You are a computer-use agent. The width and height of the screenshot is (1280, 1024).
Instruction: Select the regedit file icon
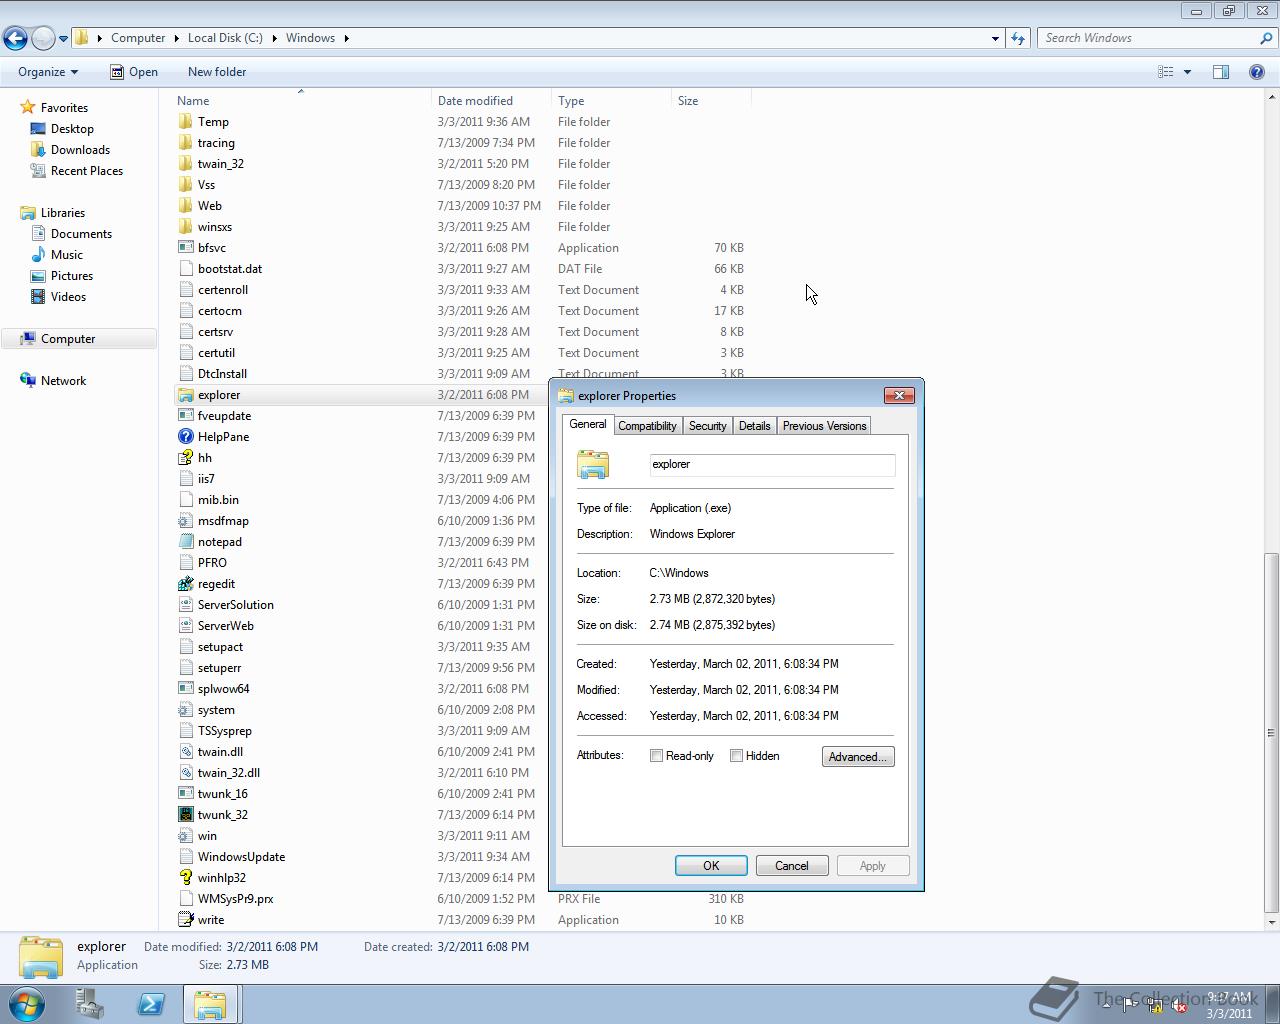185,584
